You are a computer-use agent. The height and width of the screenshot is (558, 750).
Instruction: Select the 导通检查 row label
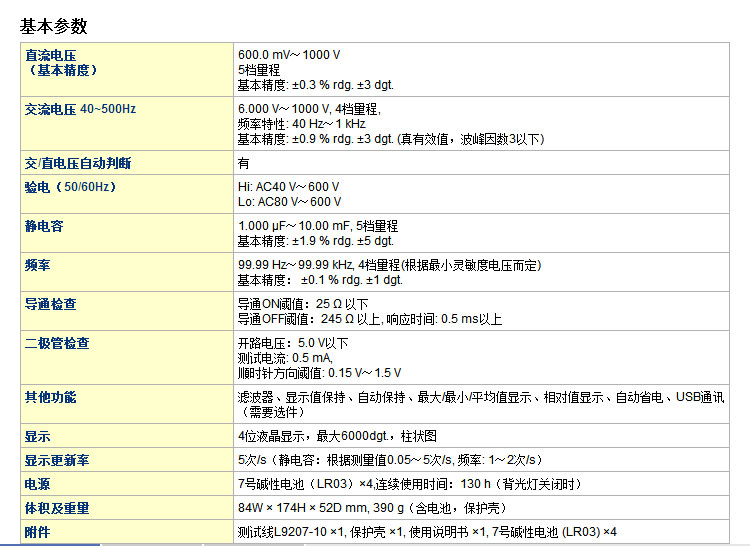tap(51, 304)
